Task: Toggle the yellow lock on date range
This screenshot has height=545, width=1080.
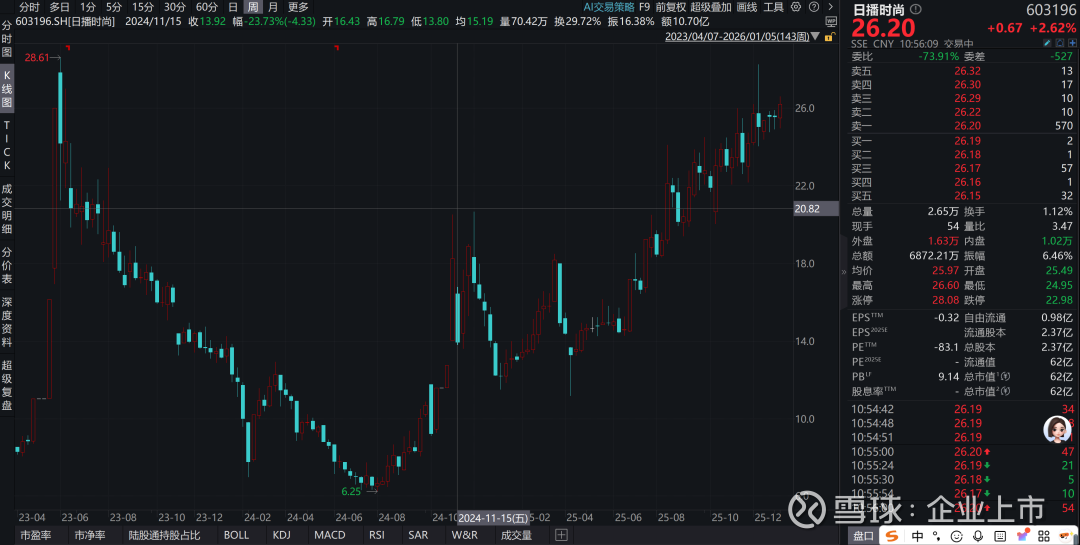Action: click(829, 37)
